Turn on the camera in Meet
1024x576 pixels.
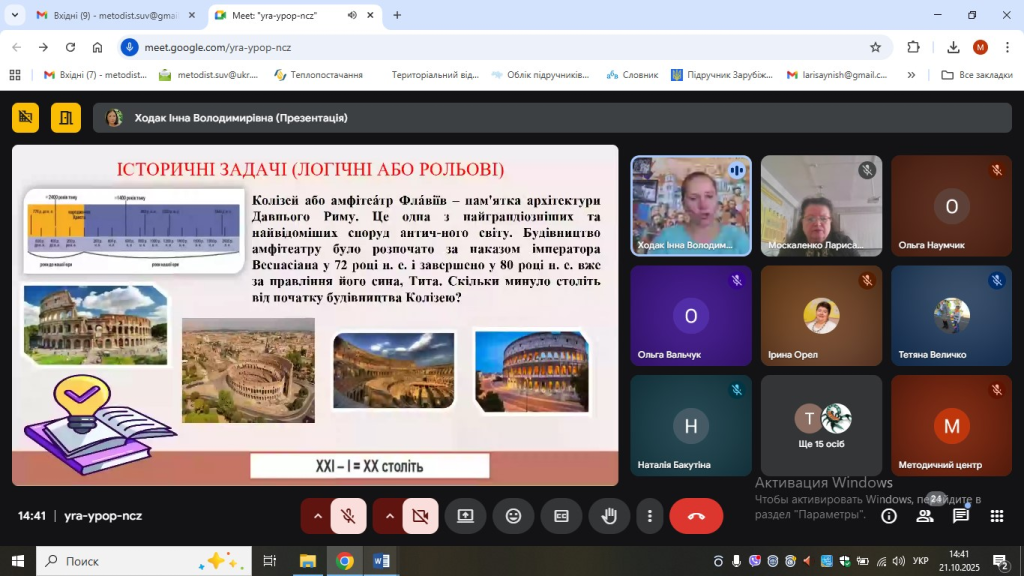[x=420, y=516]
